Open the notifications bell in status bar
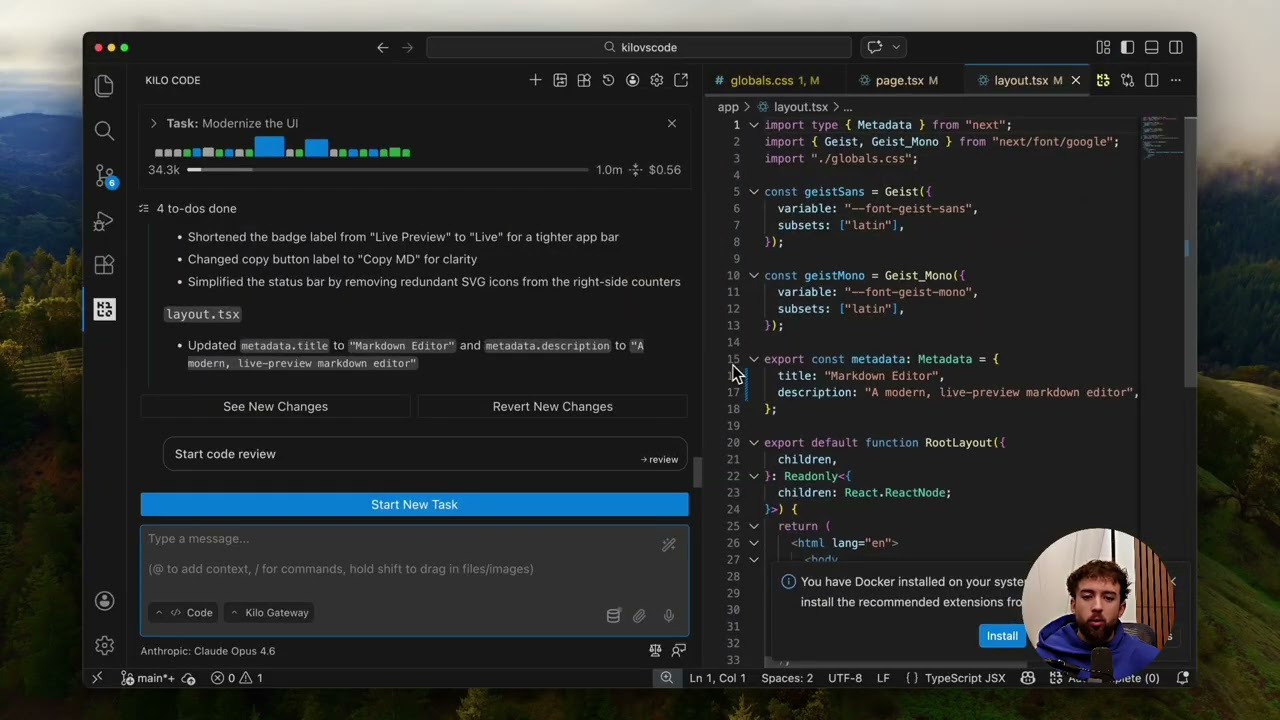This screenshot has height=720, width=1280. coord(1182,678)
